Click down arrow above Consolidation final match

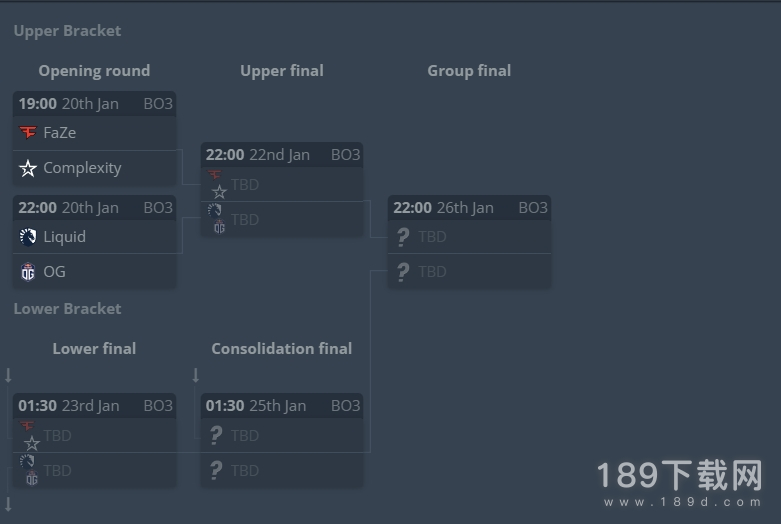(196, 375)
